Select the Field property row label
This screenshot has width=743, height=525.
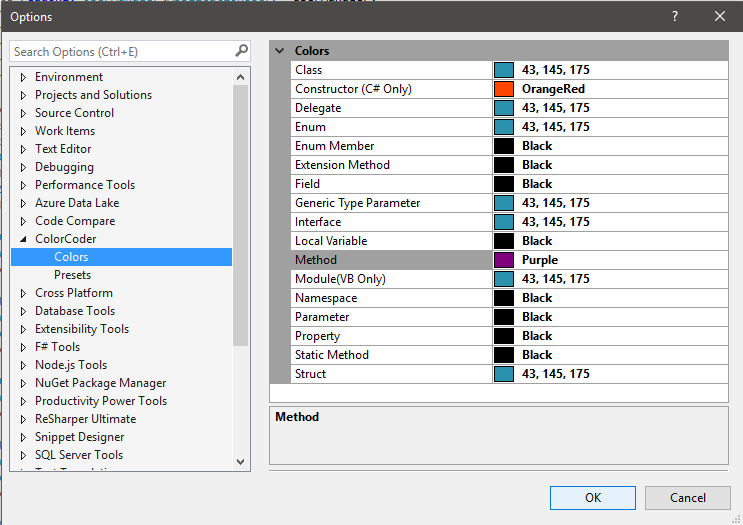pyautogui.click(x=308, y=184)
